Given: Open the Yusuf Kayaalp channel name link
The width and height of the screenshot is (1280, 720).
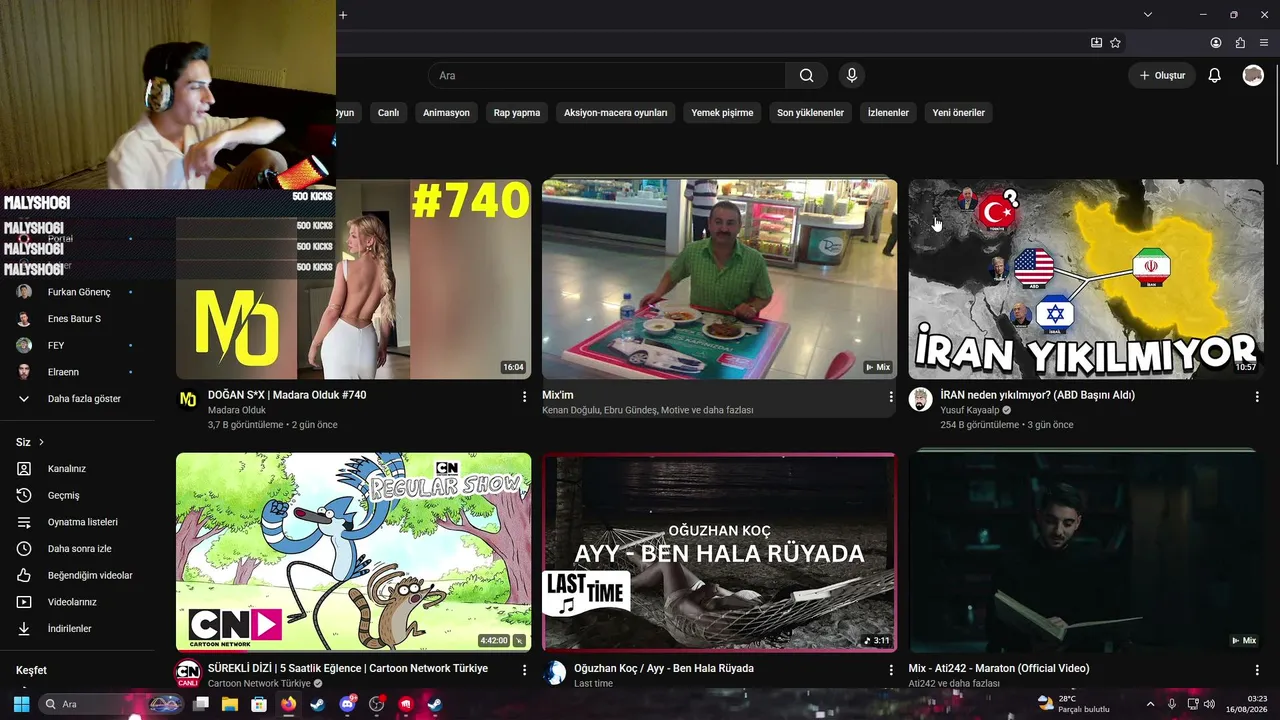Looking at the screenshot, I should click(969, 410).
